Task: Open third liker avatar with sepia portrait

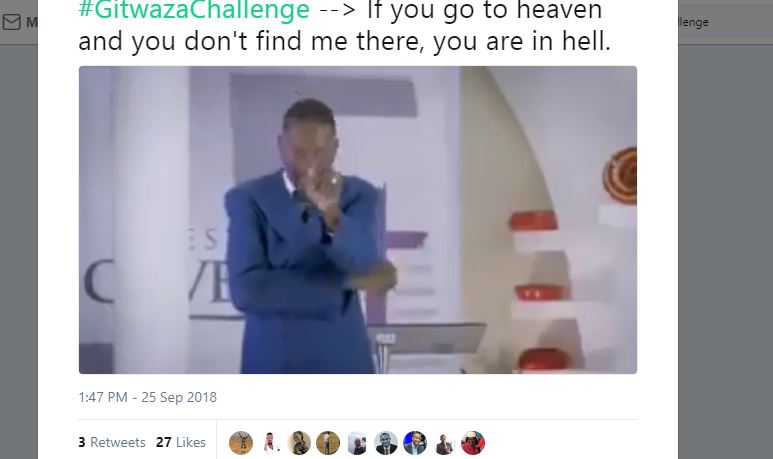Action: point(299,443)
